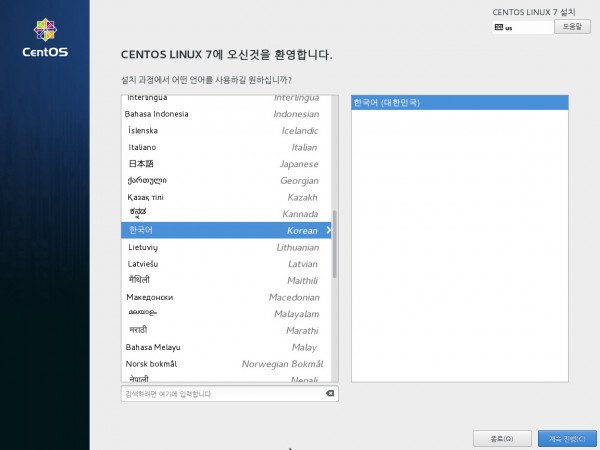Select the Georgian language row
This screenshot has height=450, width=600.
[226, 181]
